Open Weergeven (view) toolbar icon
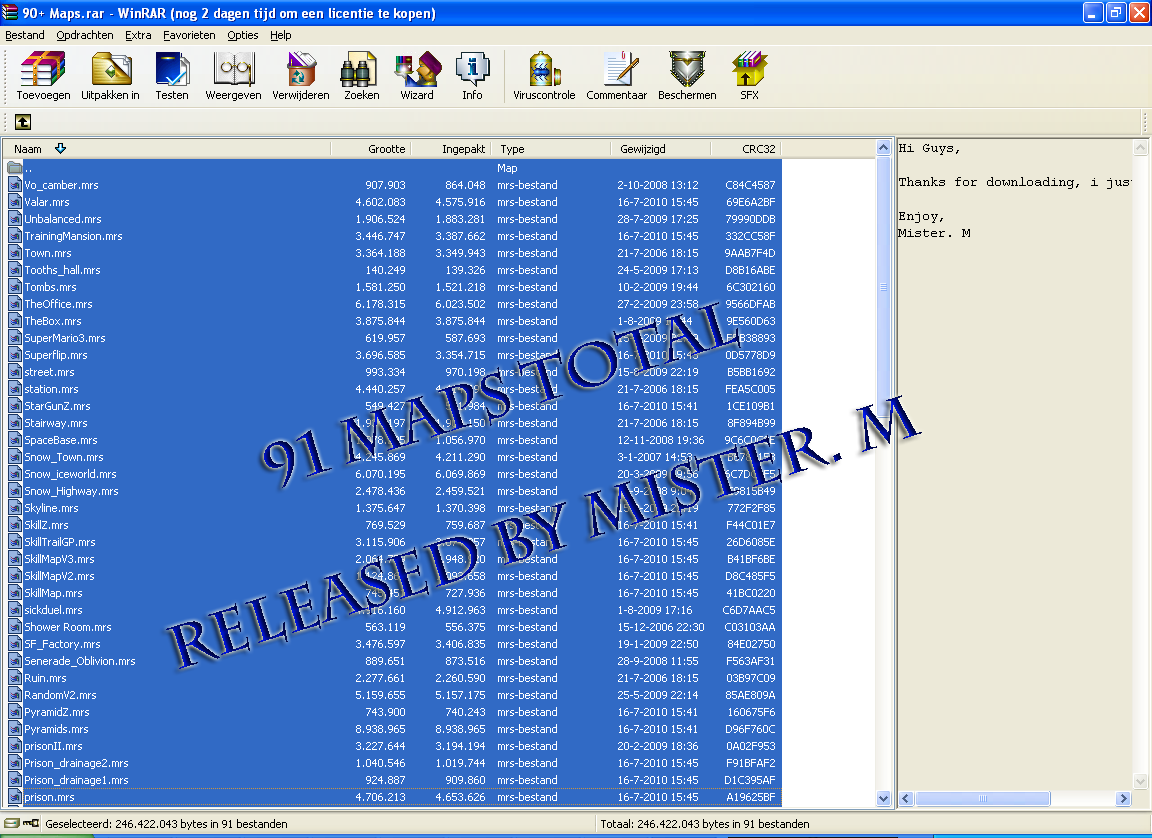 point(234,69)
